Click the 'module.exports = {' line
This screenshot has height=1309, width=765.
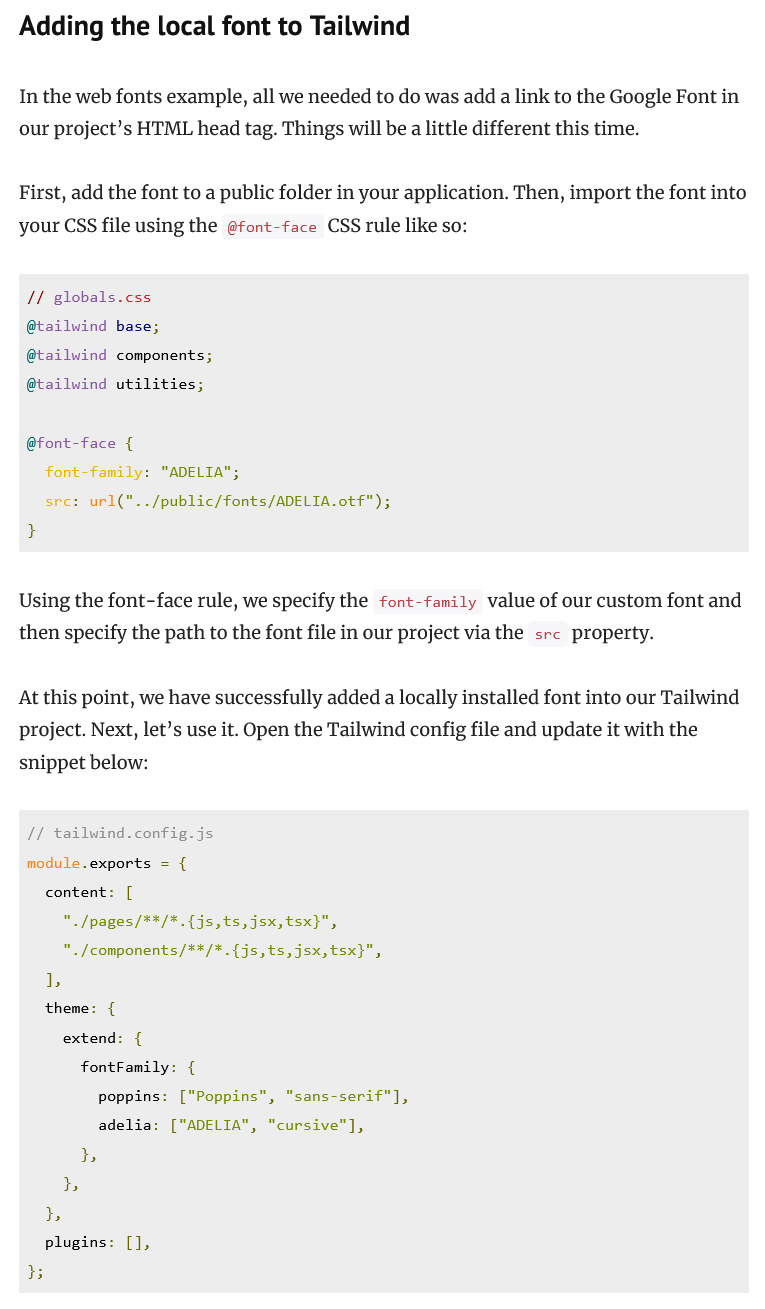coord(107,863)
